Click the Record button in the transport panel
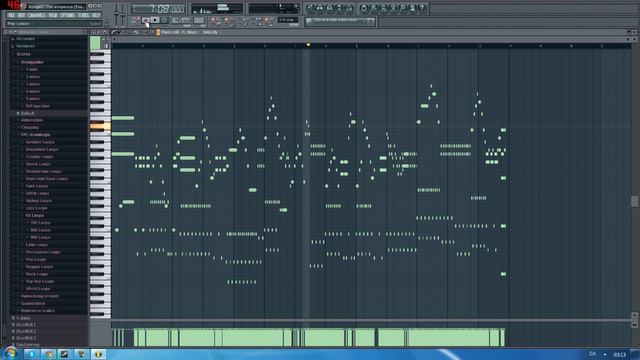 [164, 20]
